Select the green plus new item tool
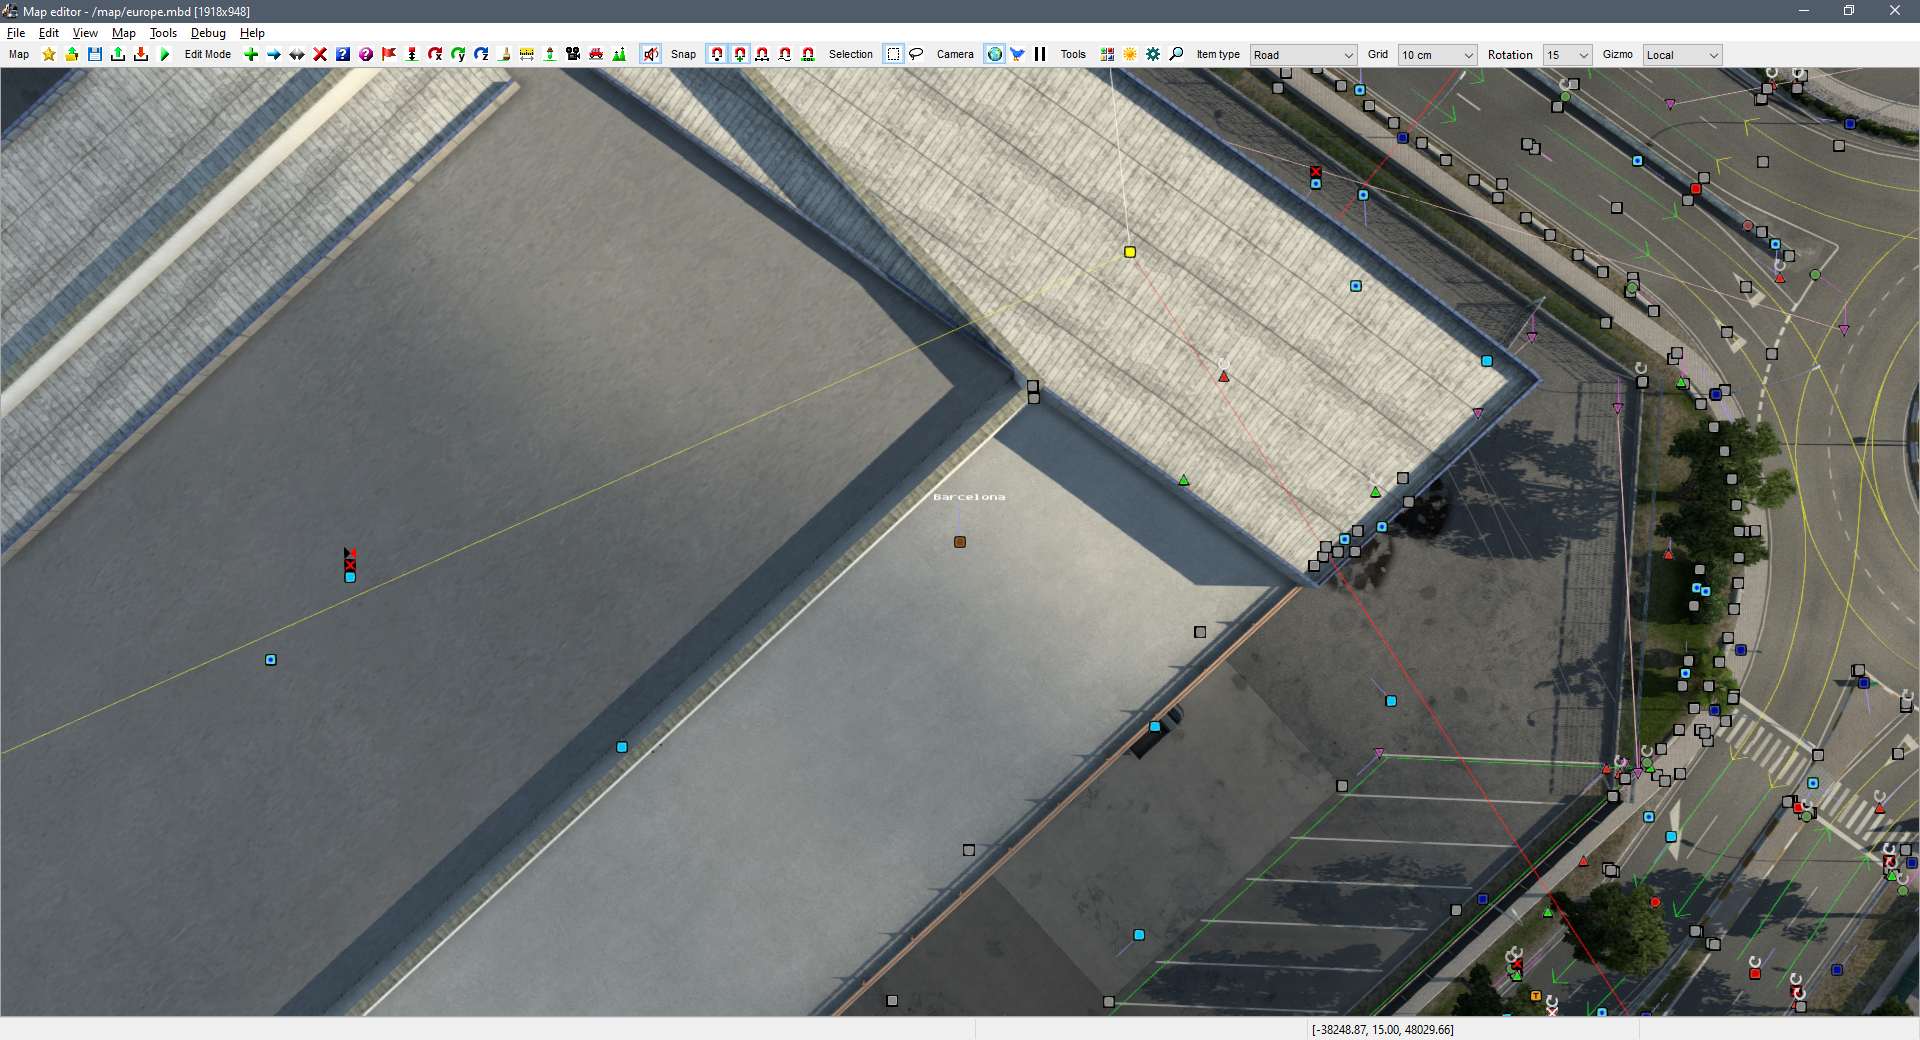Screen dimensions: 1920x1040 251,54
